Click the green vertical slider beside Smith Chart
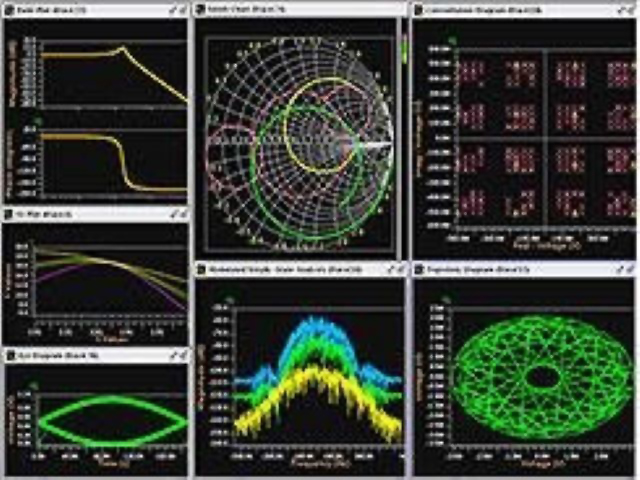The width and height of the screenshot is (640, 480). pos(403,50)
